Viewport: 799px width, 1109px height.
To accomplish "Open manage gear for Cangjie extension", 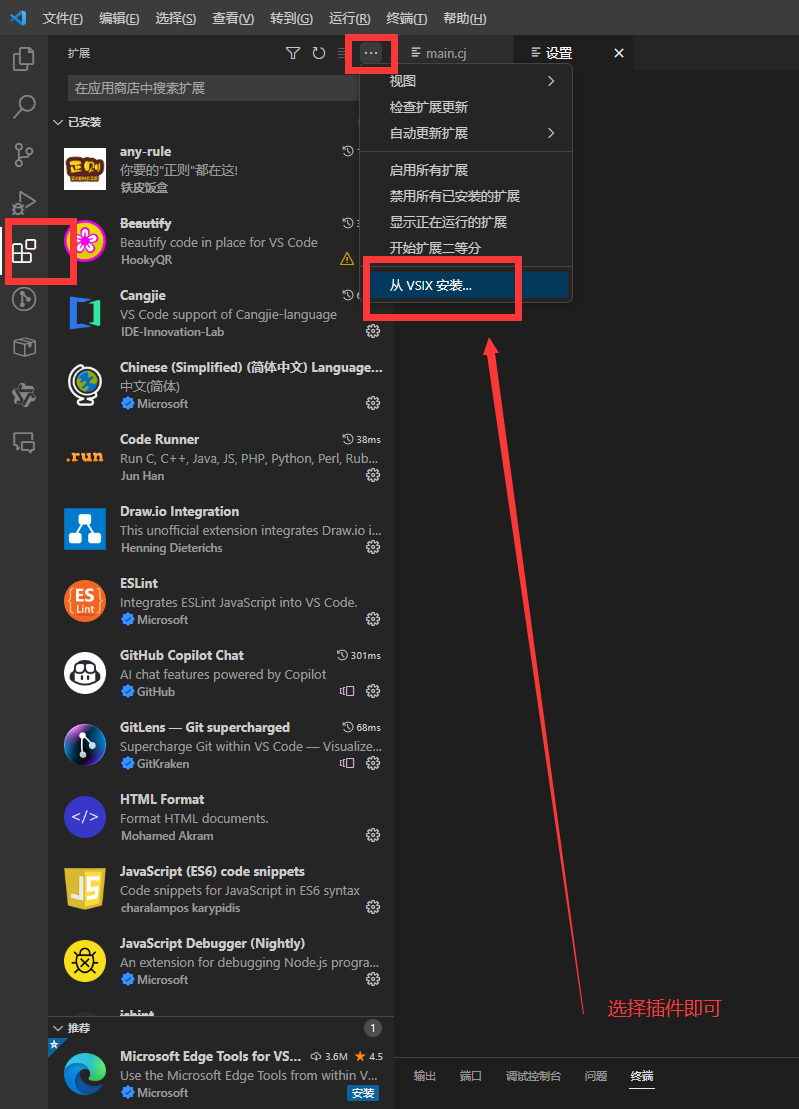I will (373, 331).
